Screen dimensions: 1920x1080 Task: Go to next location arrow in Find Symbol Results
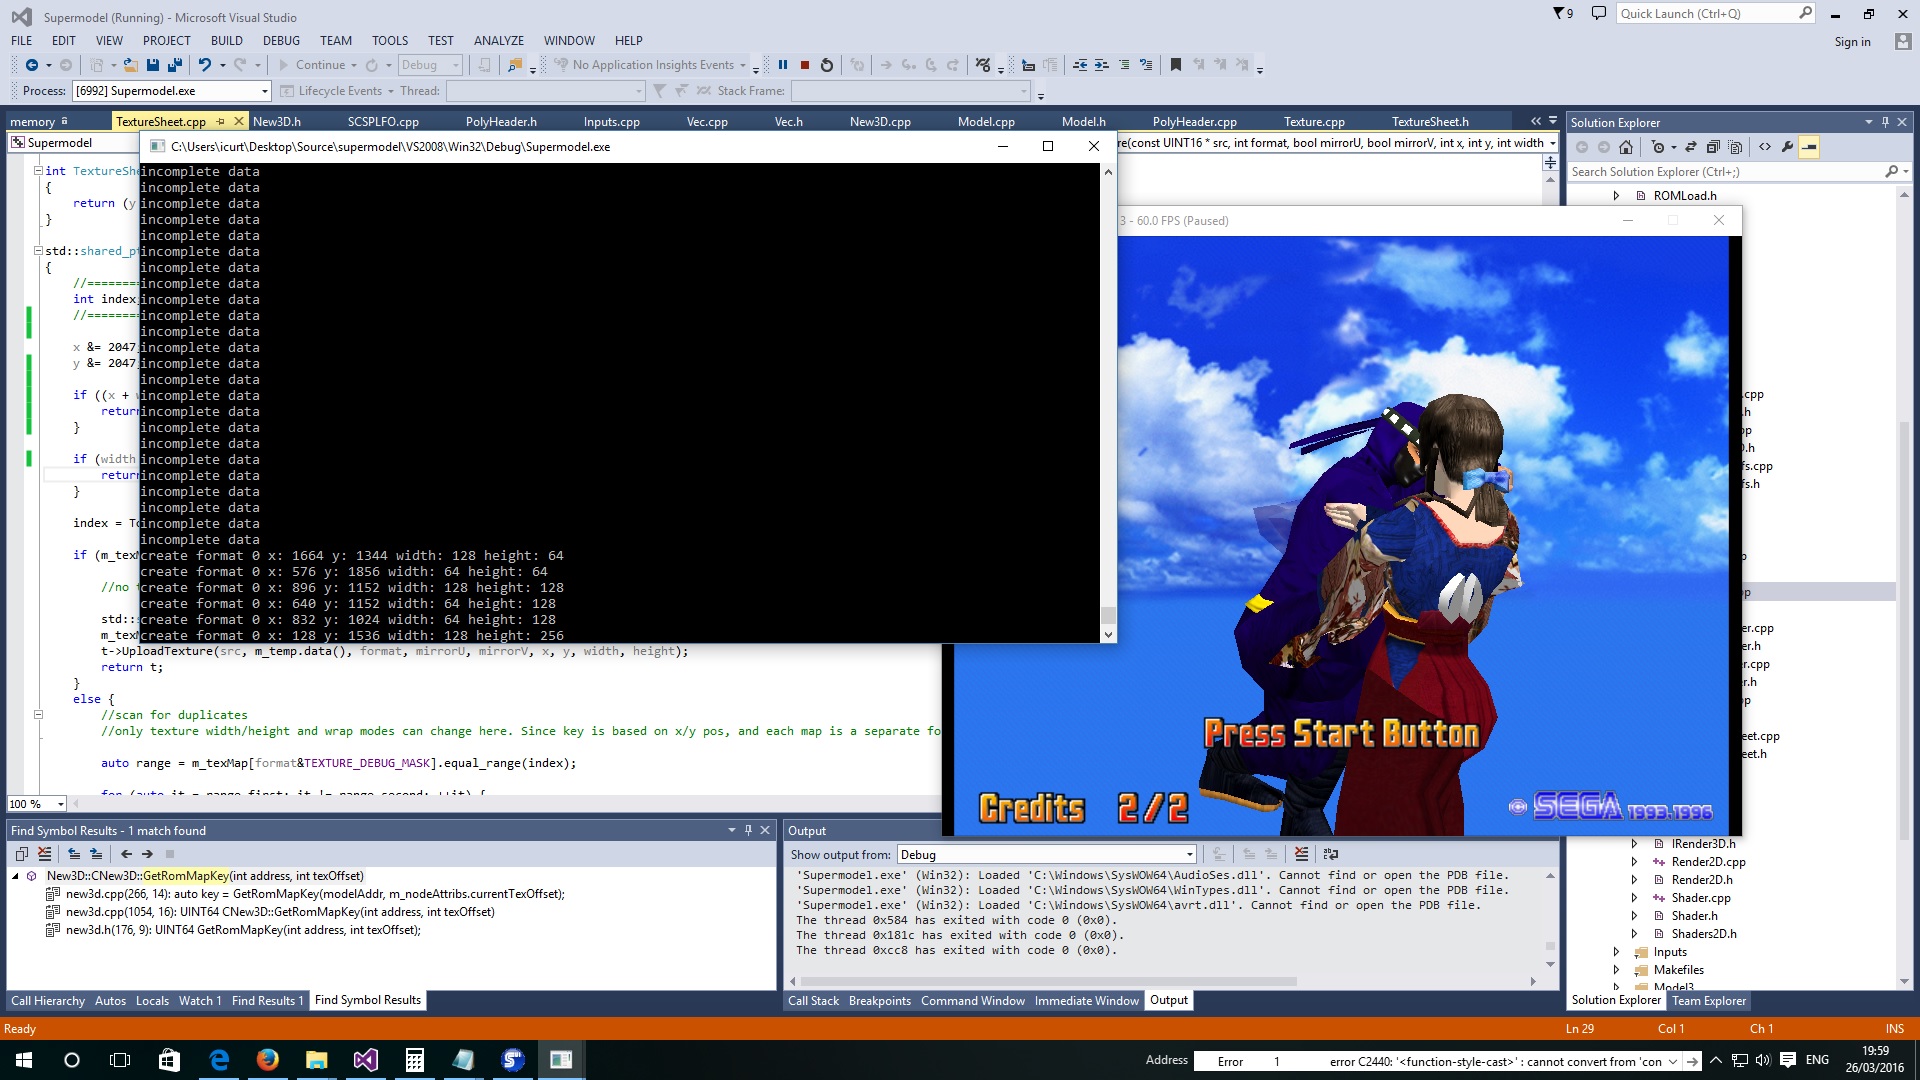(147, 854)
